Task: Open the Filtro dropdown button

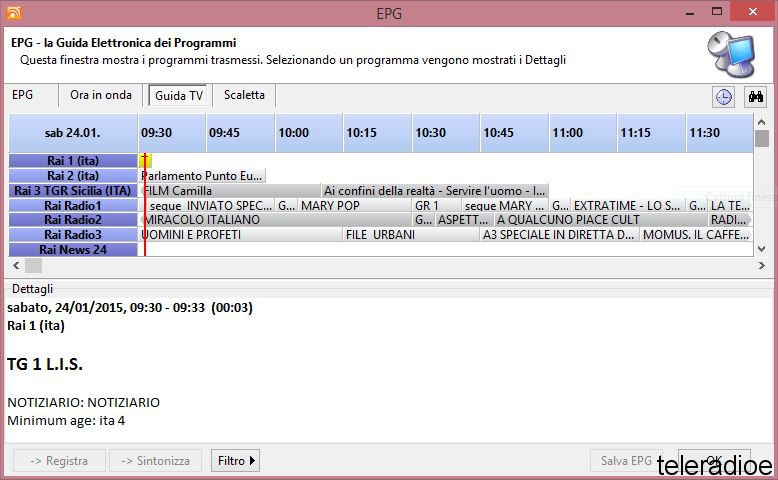Action: [x=236, y=461]
